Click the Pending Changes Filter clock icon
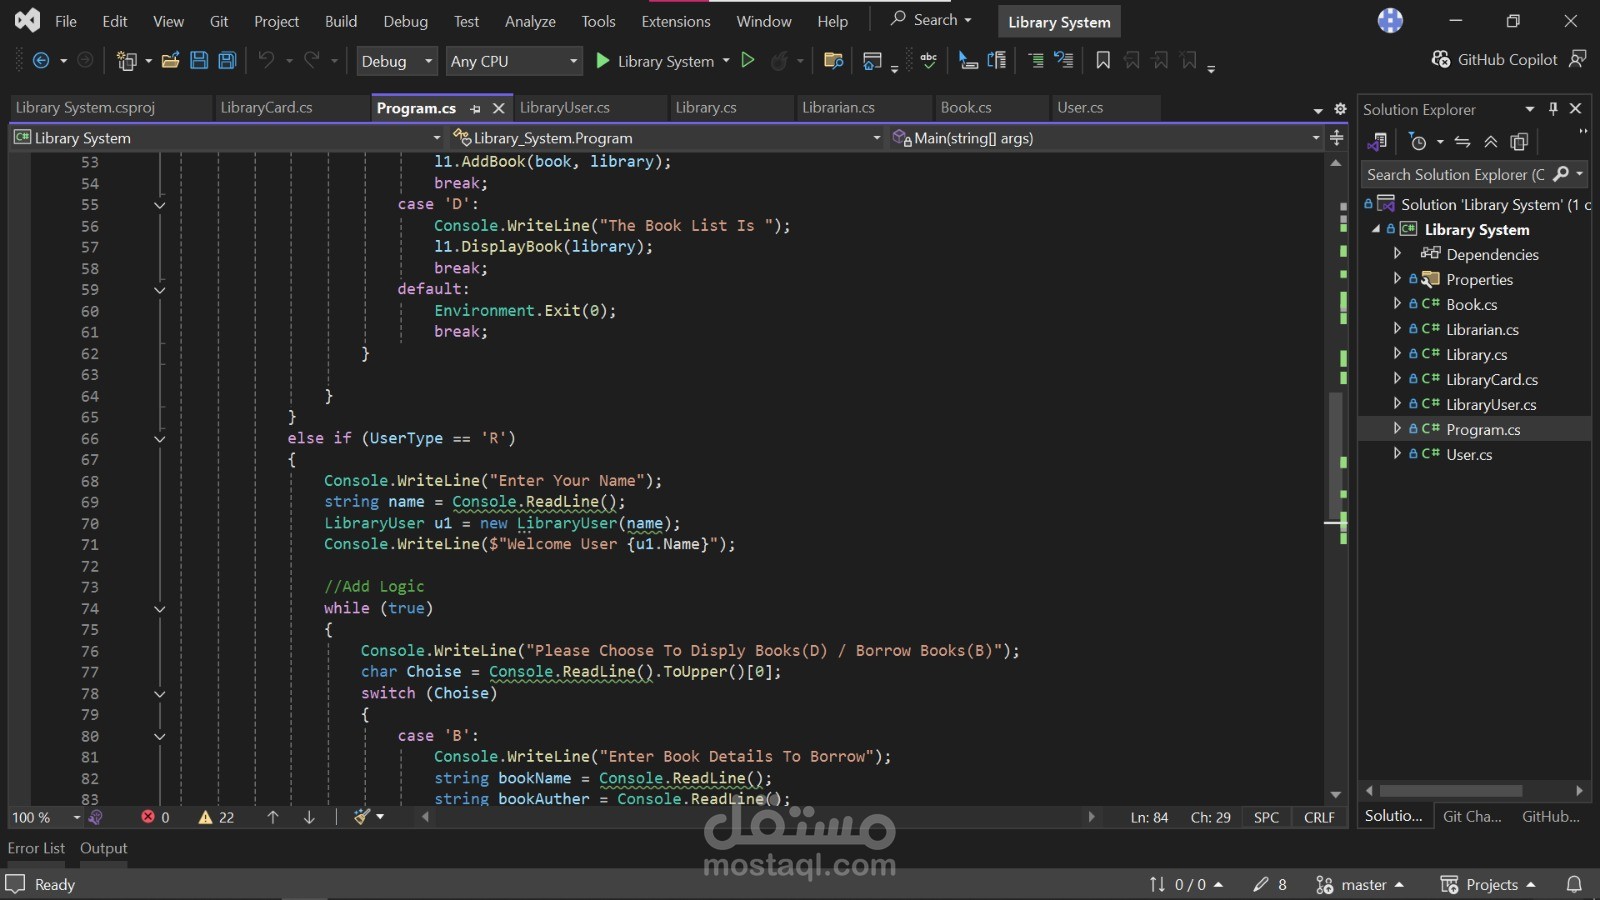This screenshot has height=900, width=1600. tap(1418, 142)
